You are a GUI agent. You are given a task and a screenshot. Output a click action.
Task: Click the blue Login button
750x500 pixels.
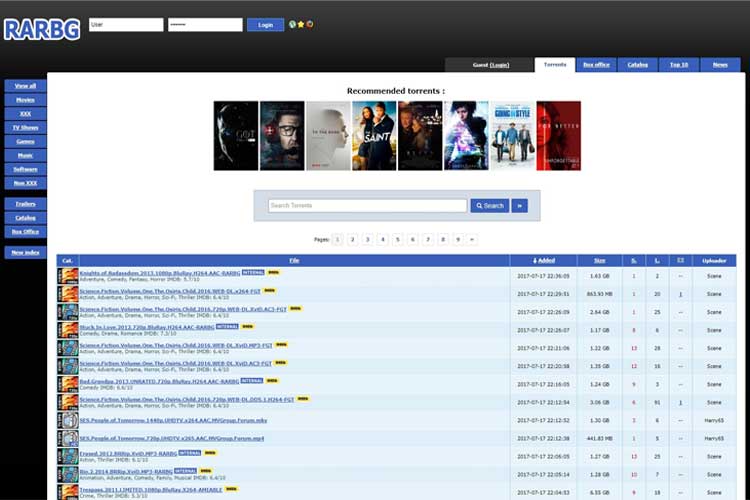click(x=265, y=25)
